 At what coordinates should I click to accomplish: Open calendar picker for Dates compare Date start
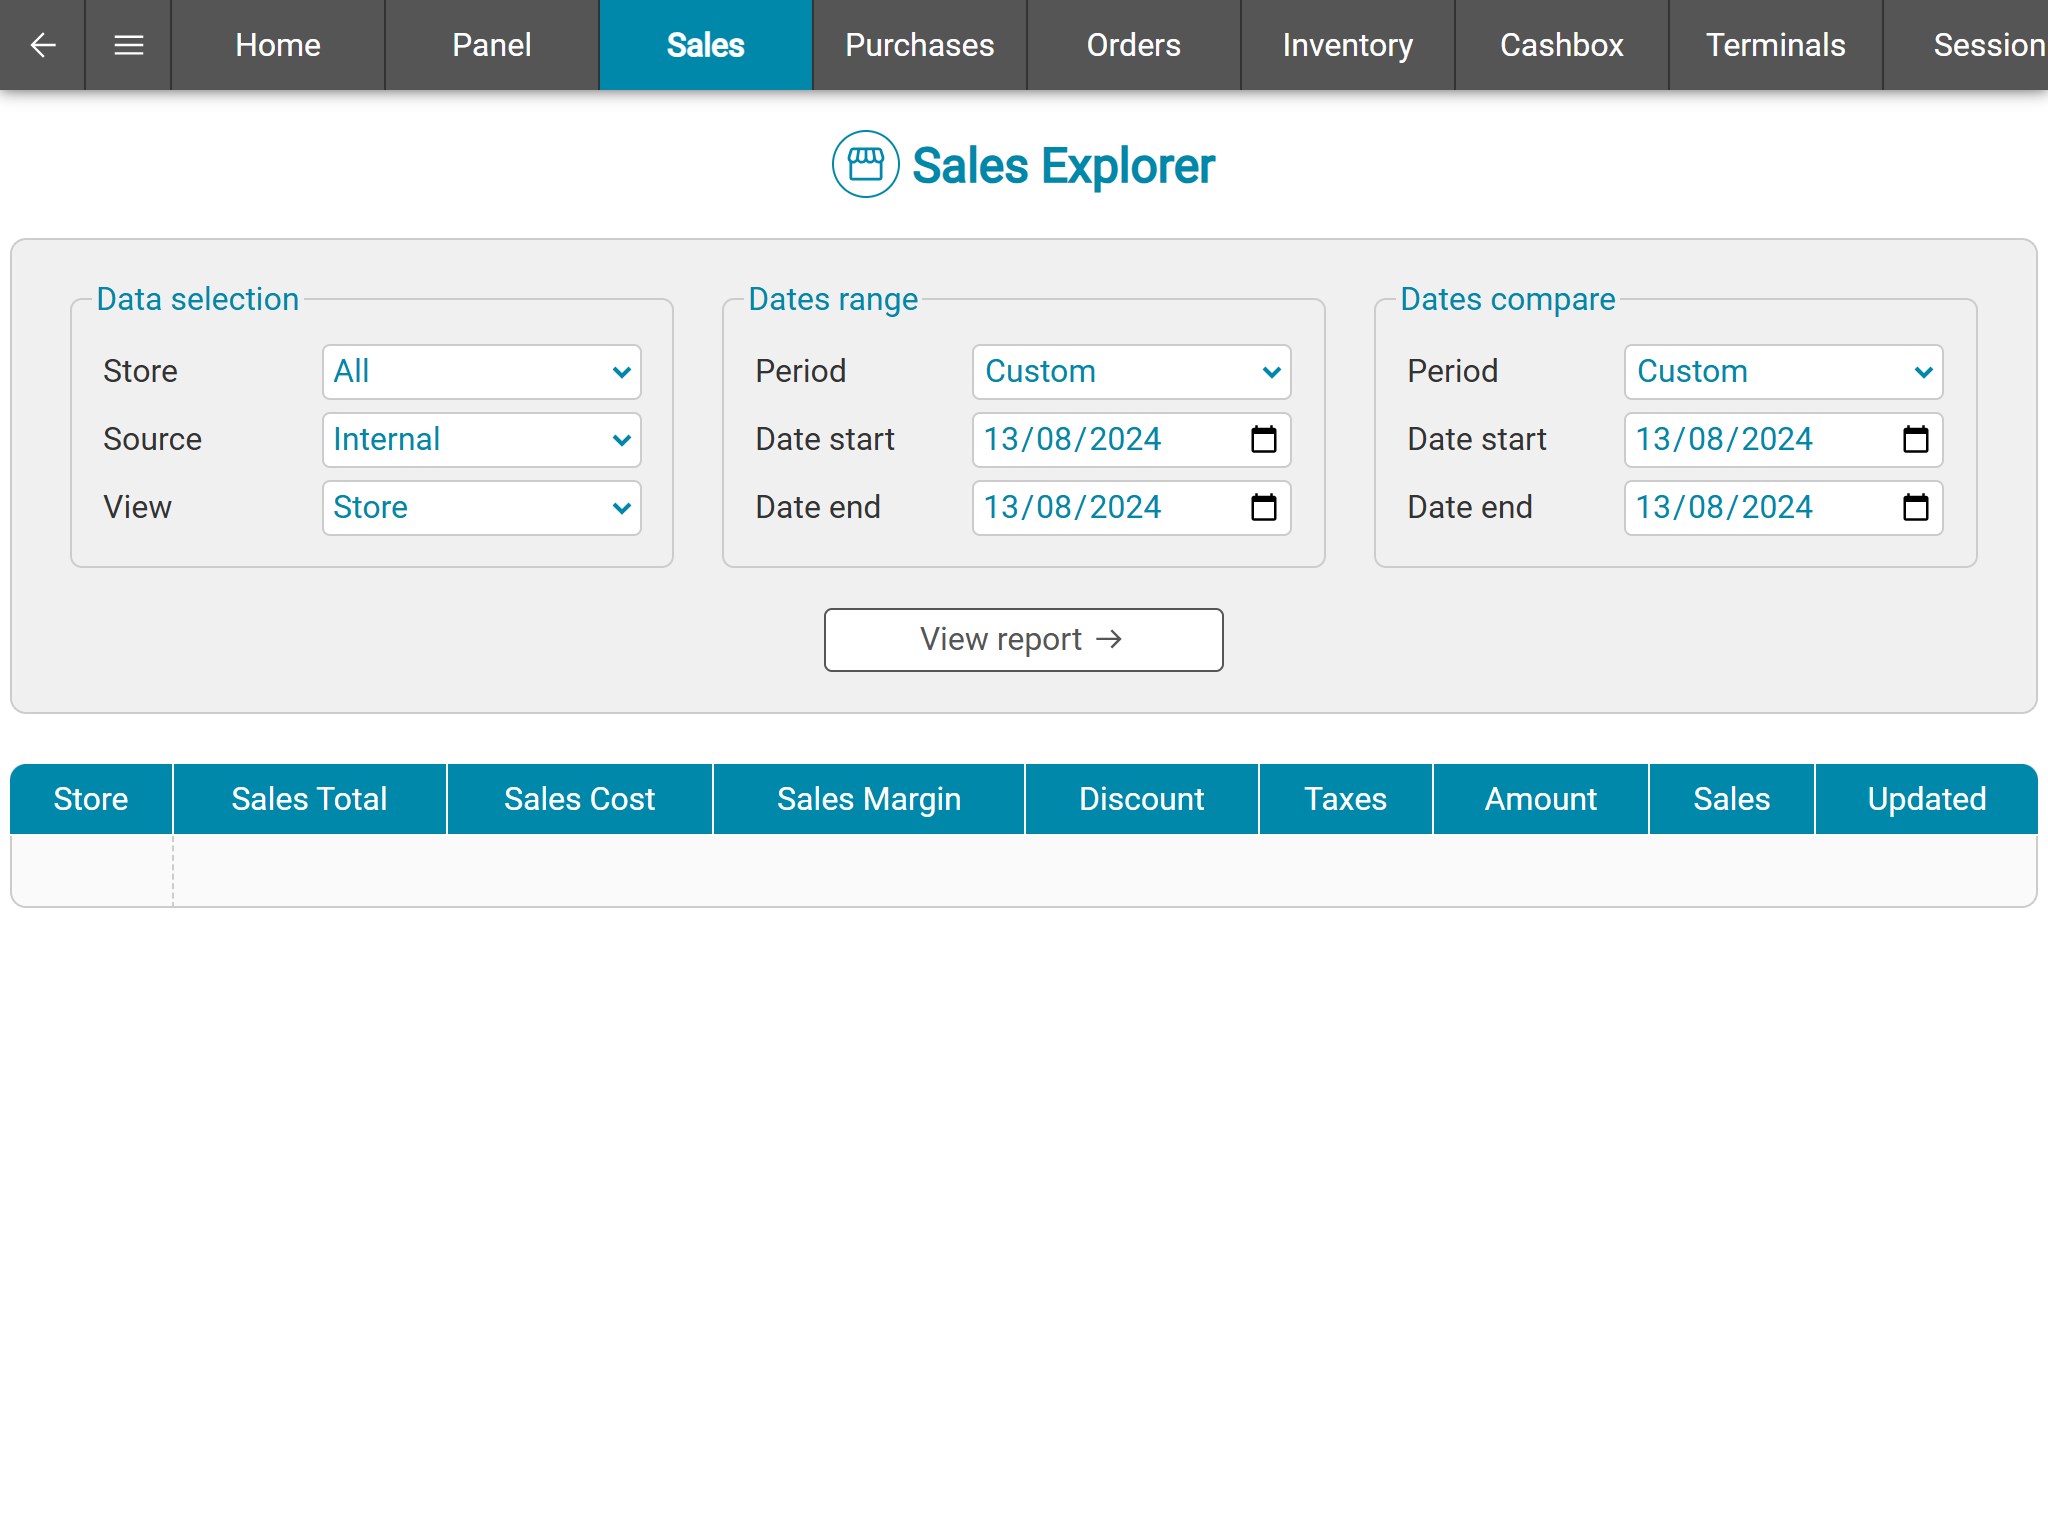tap(1916, 439)
